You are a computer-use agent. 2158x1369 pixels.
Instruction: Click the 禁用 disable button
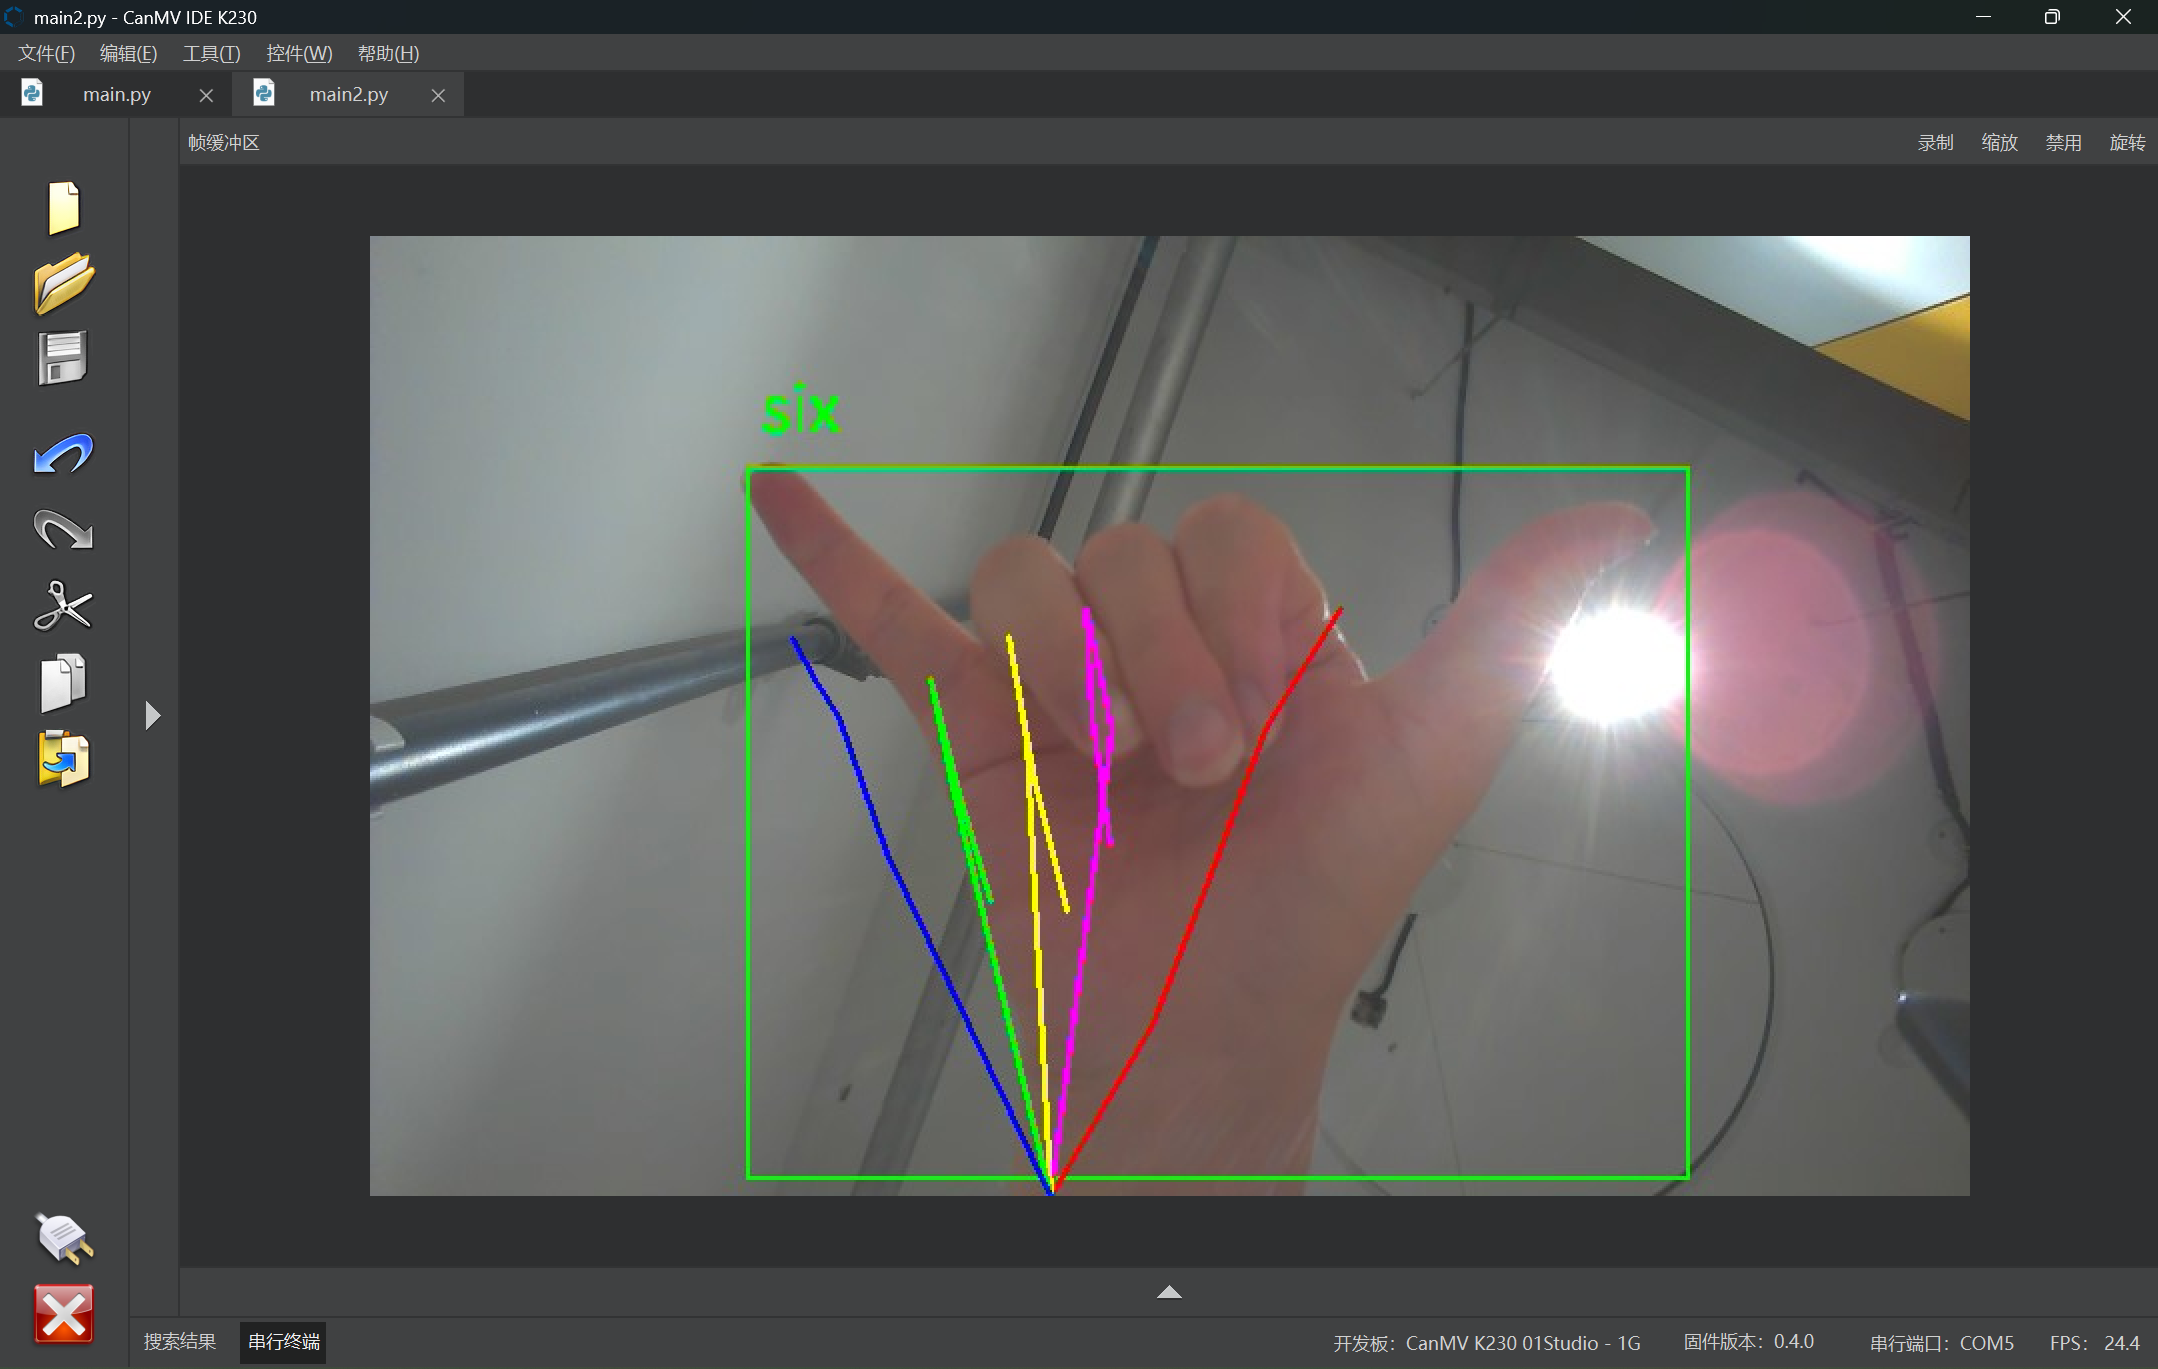pos(2063,142)
